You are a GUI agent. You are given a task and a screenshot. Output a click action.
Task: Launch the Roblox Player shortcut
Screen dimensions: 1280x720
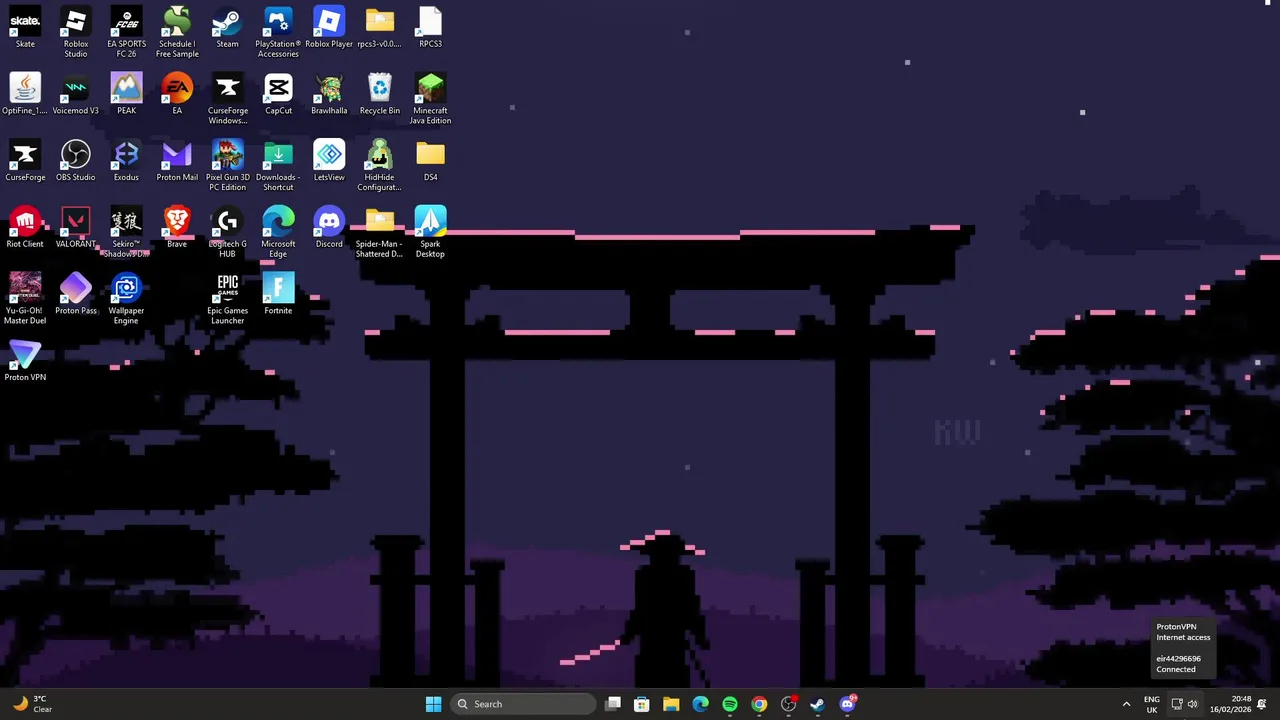click(329, 27)
